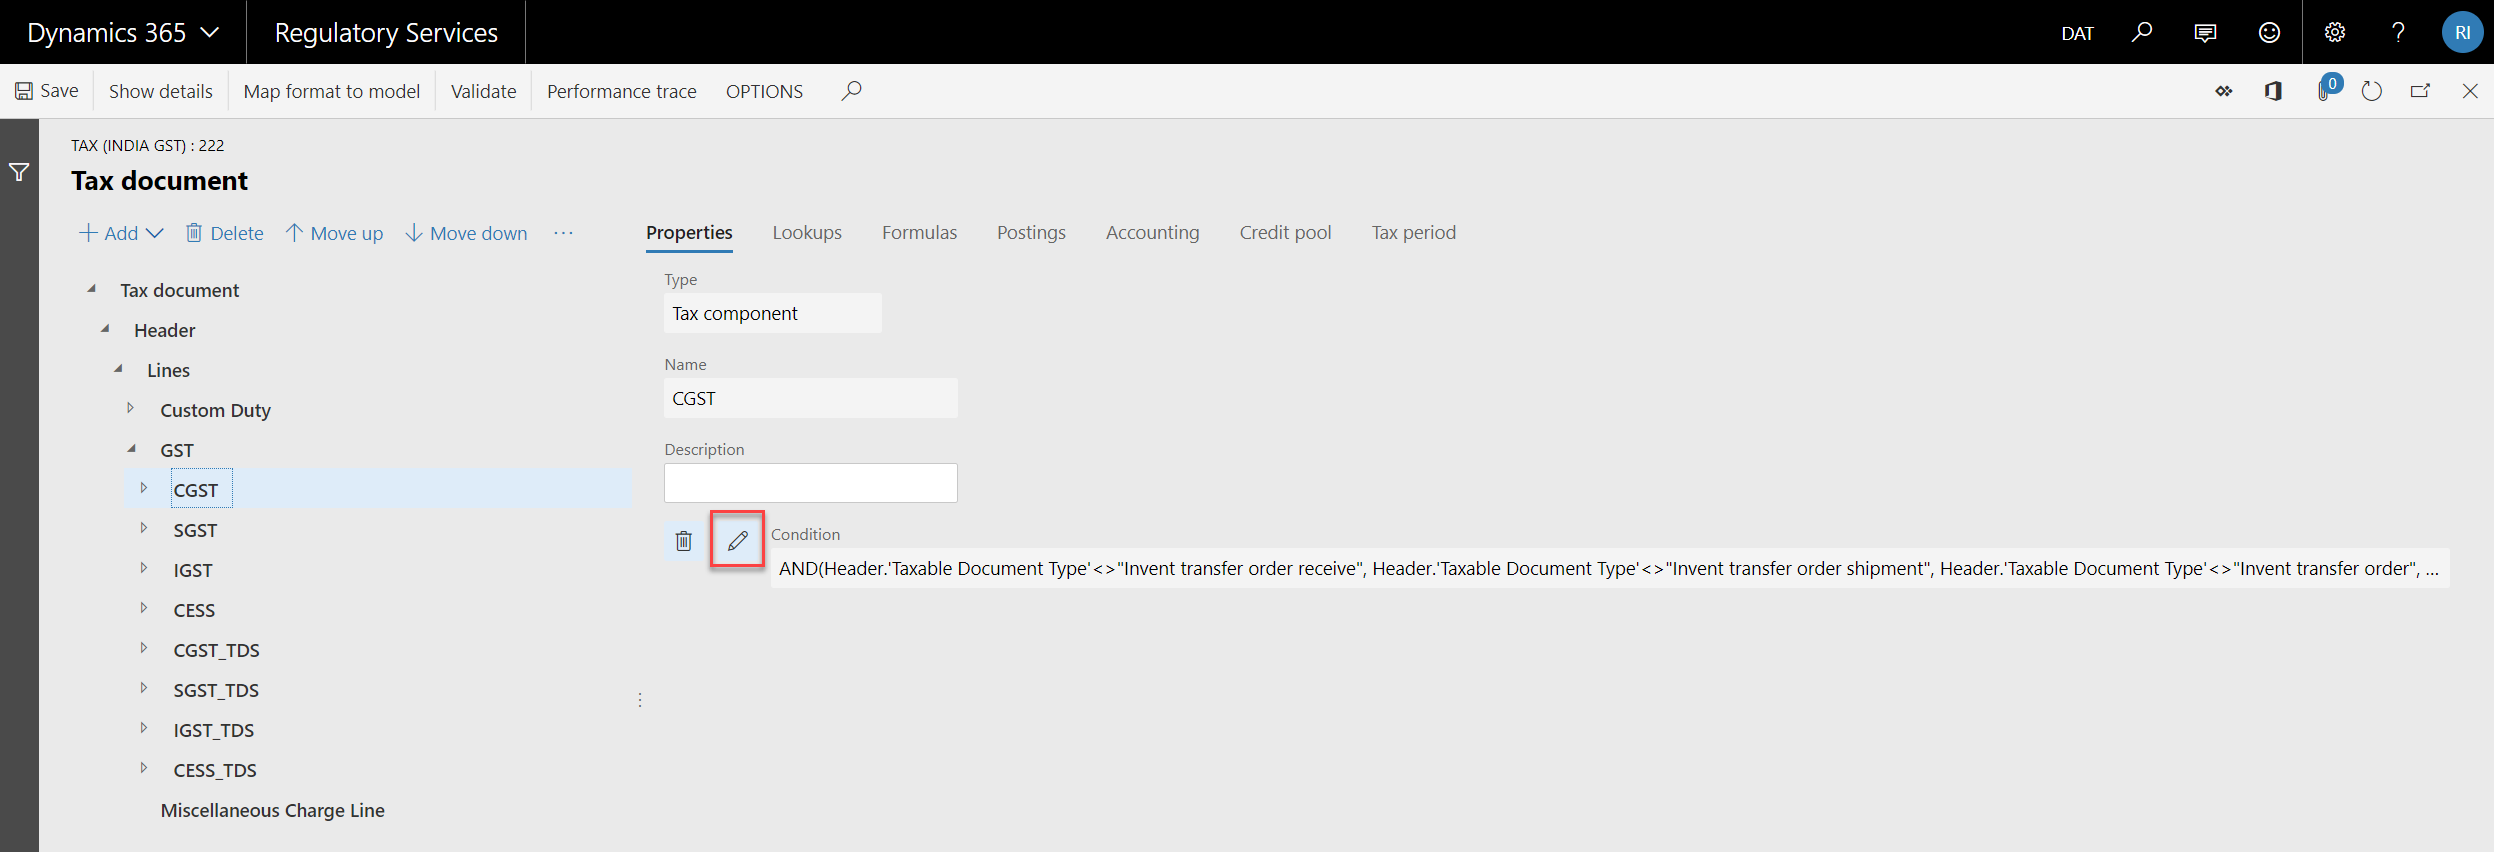Select the CESS_TDS tree item
The width and height of the screenshot is (2494, 852).
pos(215,770)
